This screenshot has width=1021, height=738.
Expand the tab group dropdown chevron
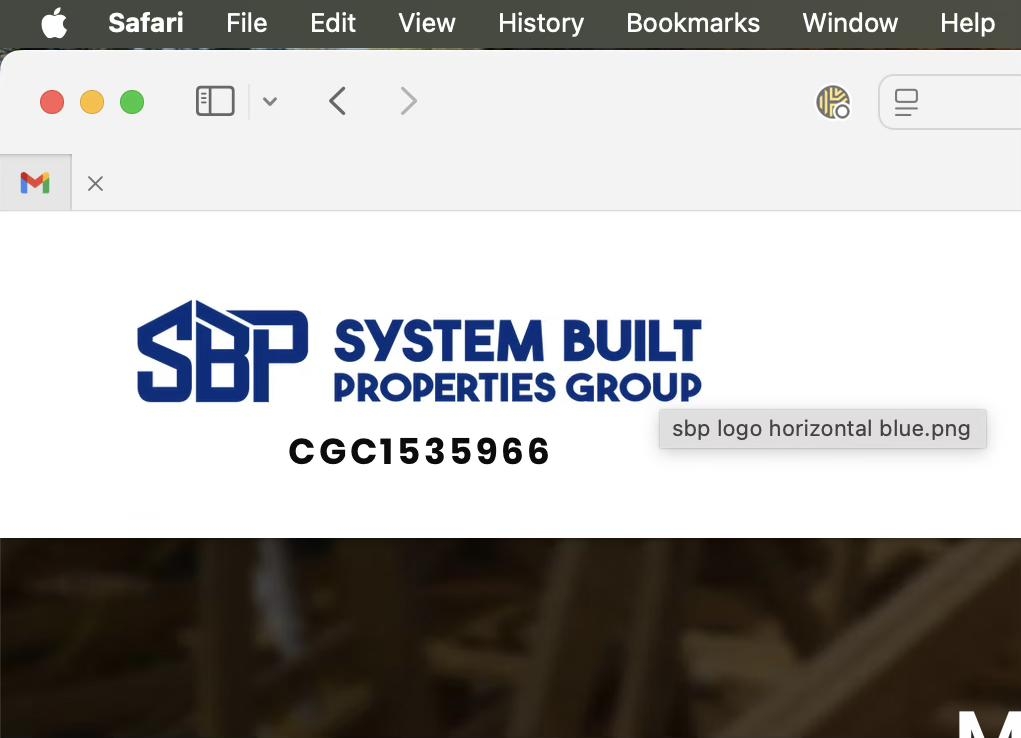click(270, 102)
